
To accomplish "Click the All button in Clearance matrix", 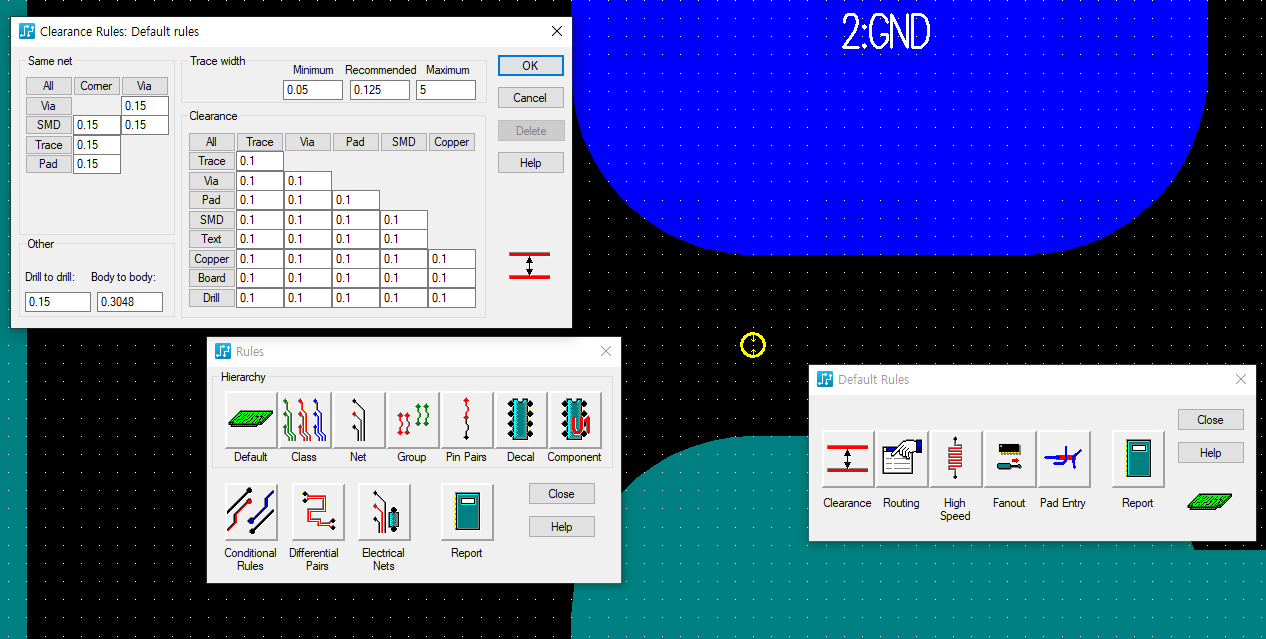I will coord(211,142).
